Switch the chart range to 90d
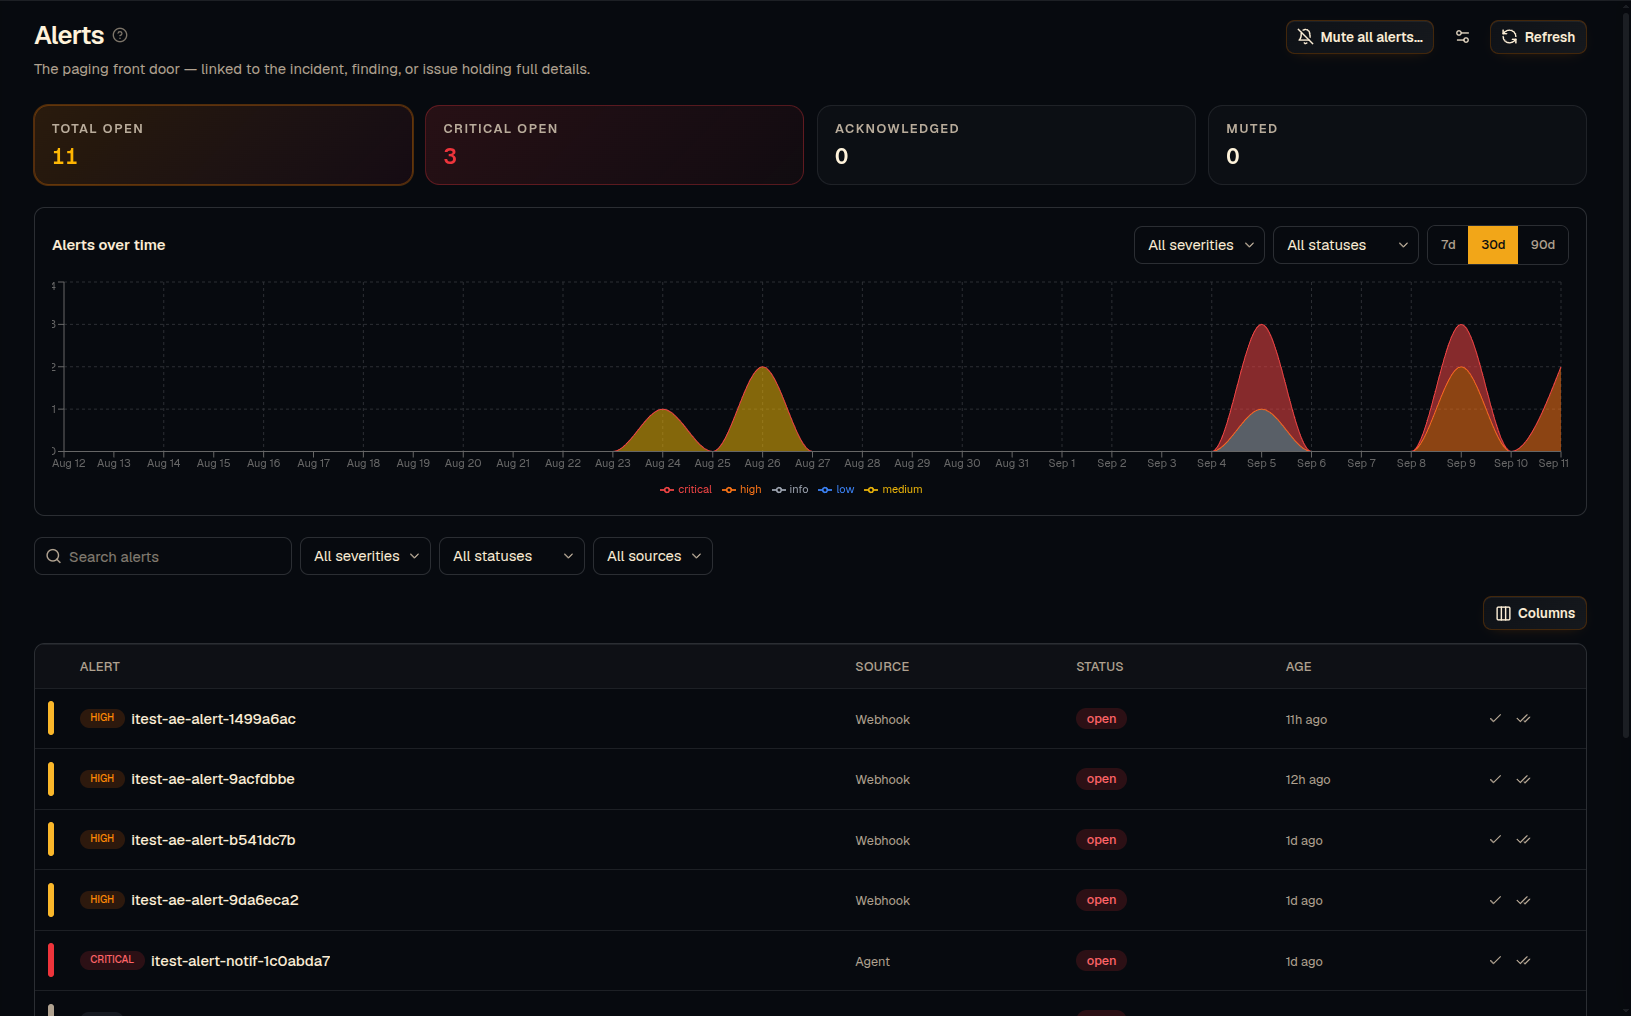The height and width of the screenshot is (1016, 1631). pos(1543,245)
